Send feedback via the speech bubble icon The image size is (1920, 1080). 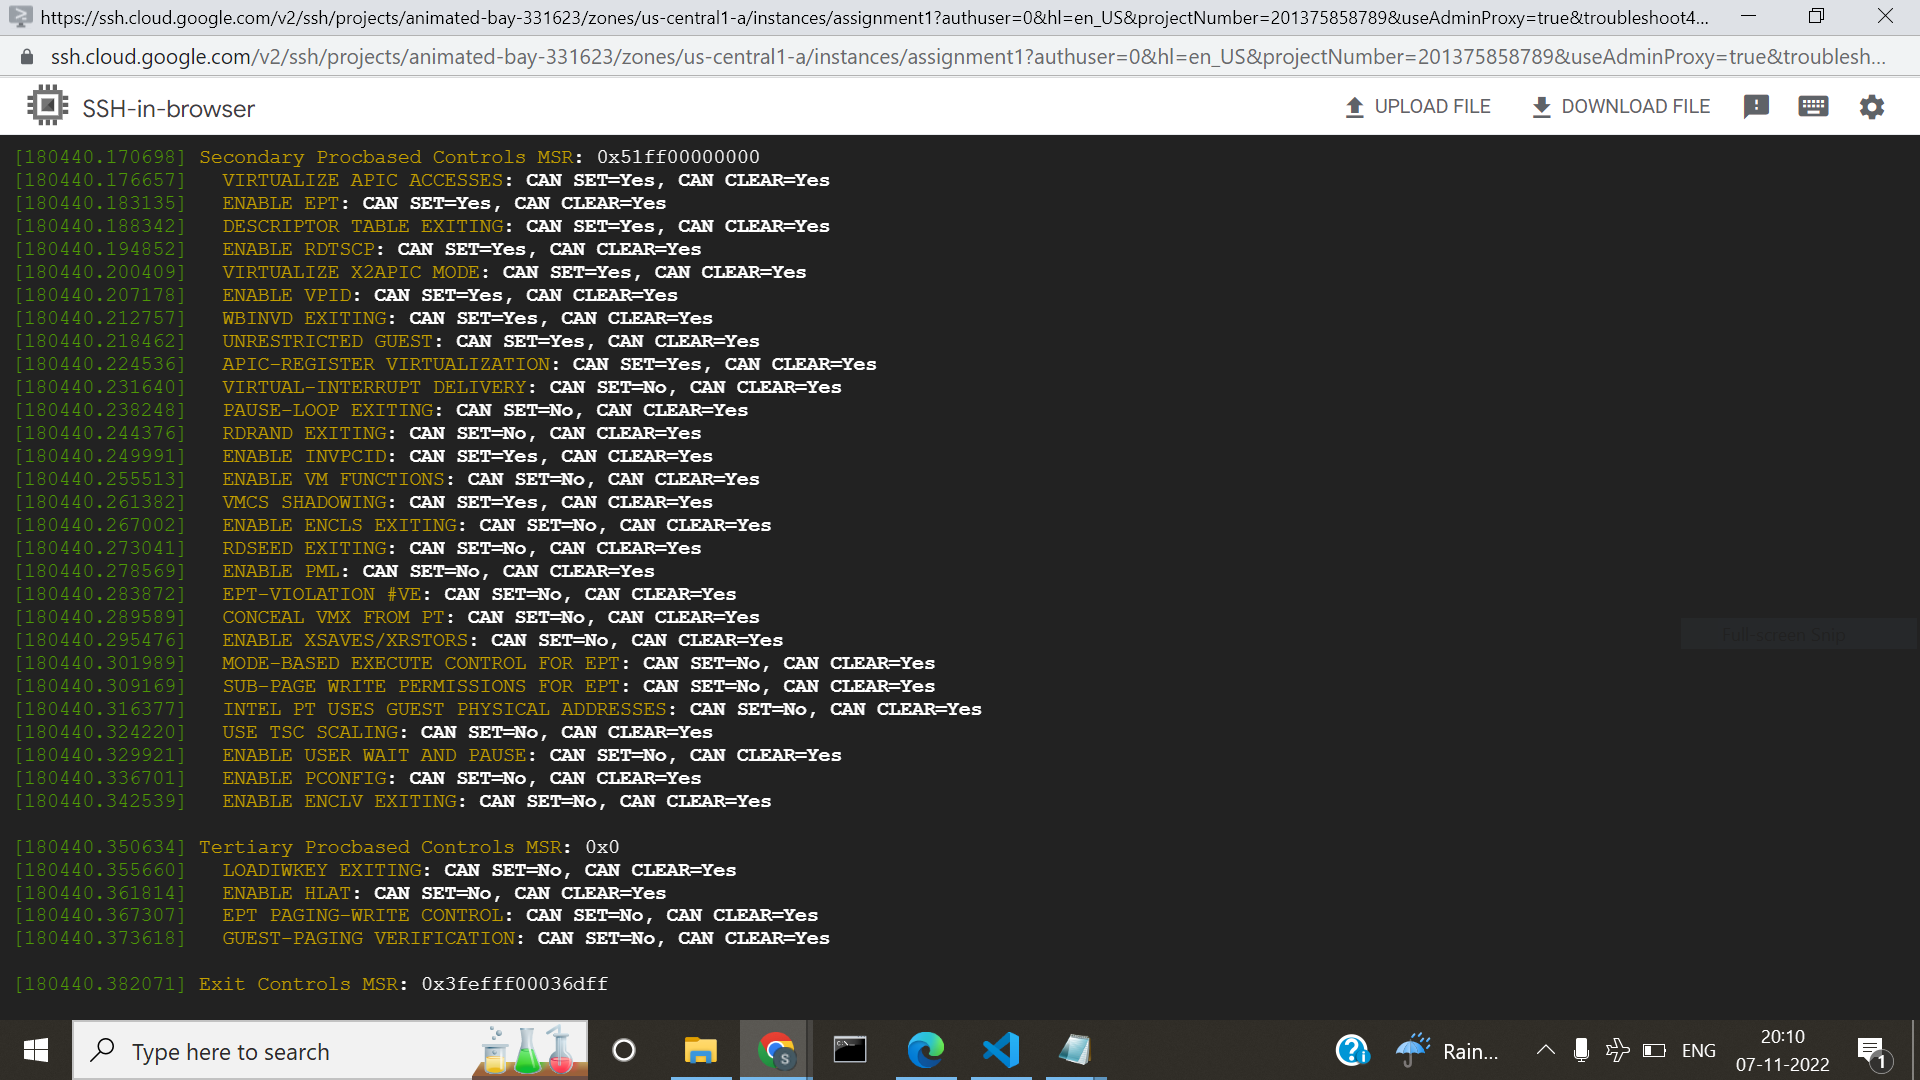tap(1757, 106)
